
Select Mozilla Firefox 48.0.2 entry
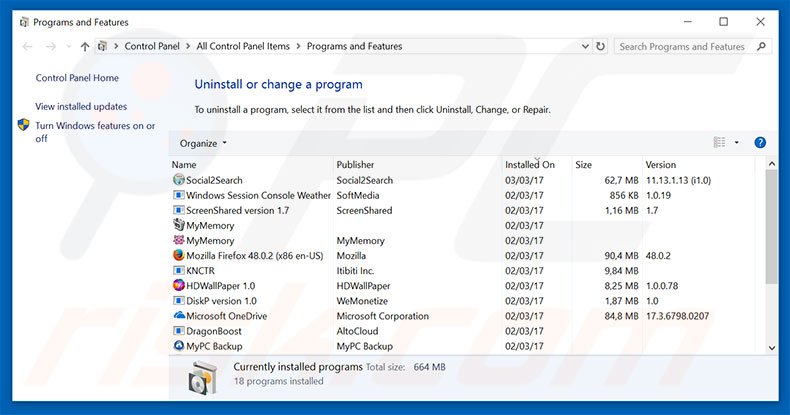(x=463, y=255)
